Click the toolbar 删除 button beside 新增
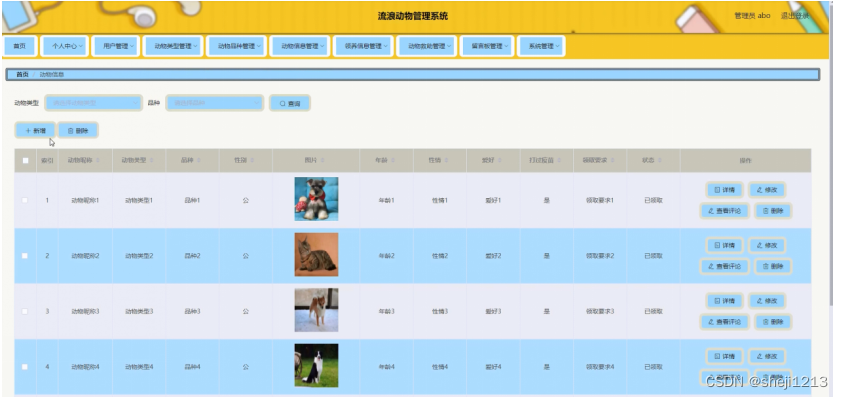This screenshot has width=843, height=399. pyautogui.click(x=78, y=131)
